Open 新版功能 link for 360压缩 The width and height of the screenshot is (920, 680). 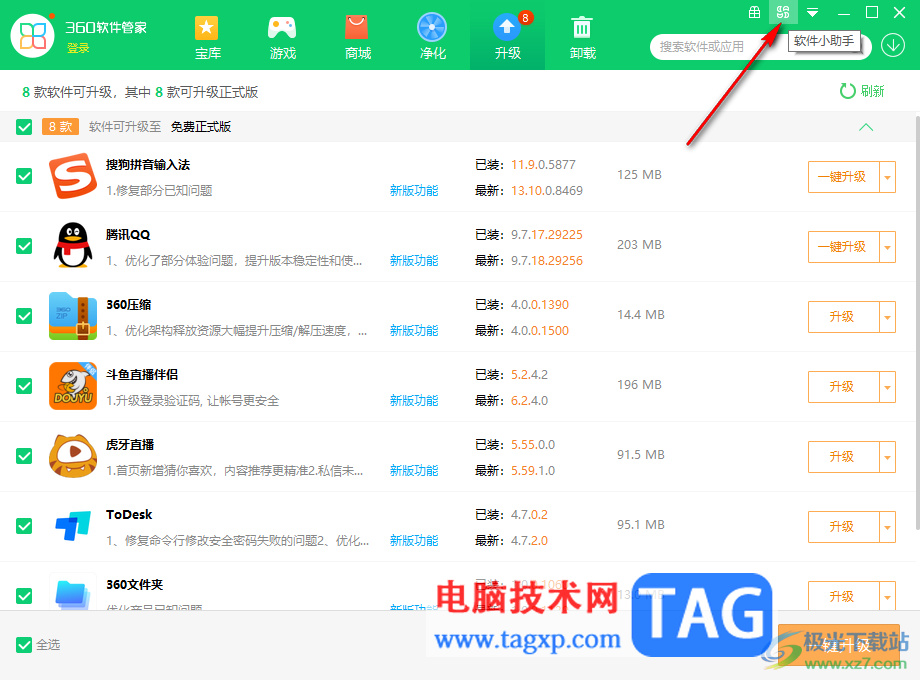[414, 330]
